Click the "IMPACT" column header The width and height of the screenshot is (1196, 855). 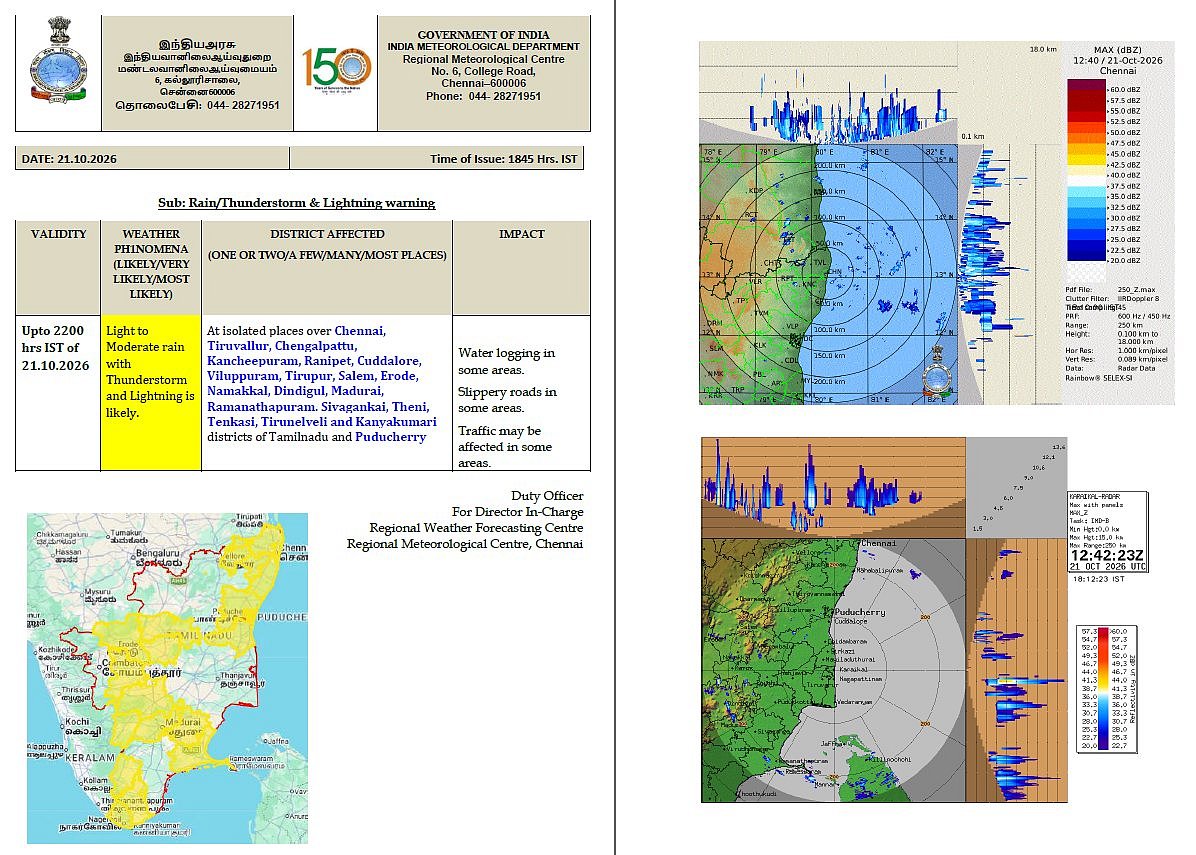click(x=522, y=234)
